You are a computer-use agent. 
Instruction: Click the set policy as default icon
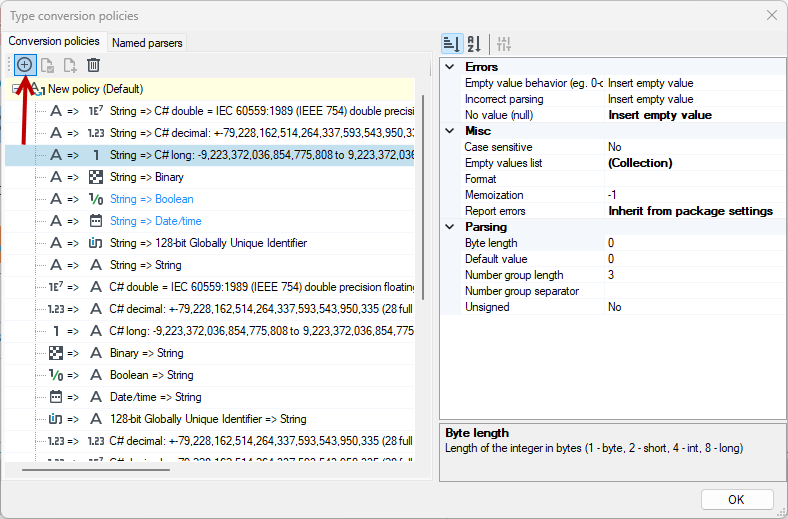pyautogui.click(x=47, y=65)
